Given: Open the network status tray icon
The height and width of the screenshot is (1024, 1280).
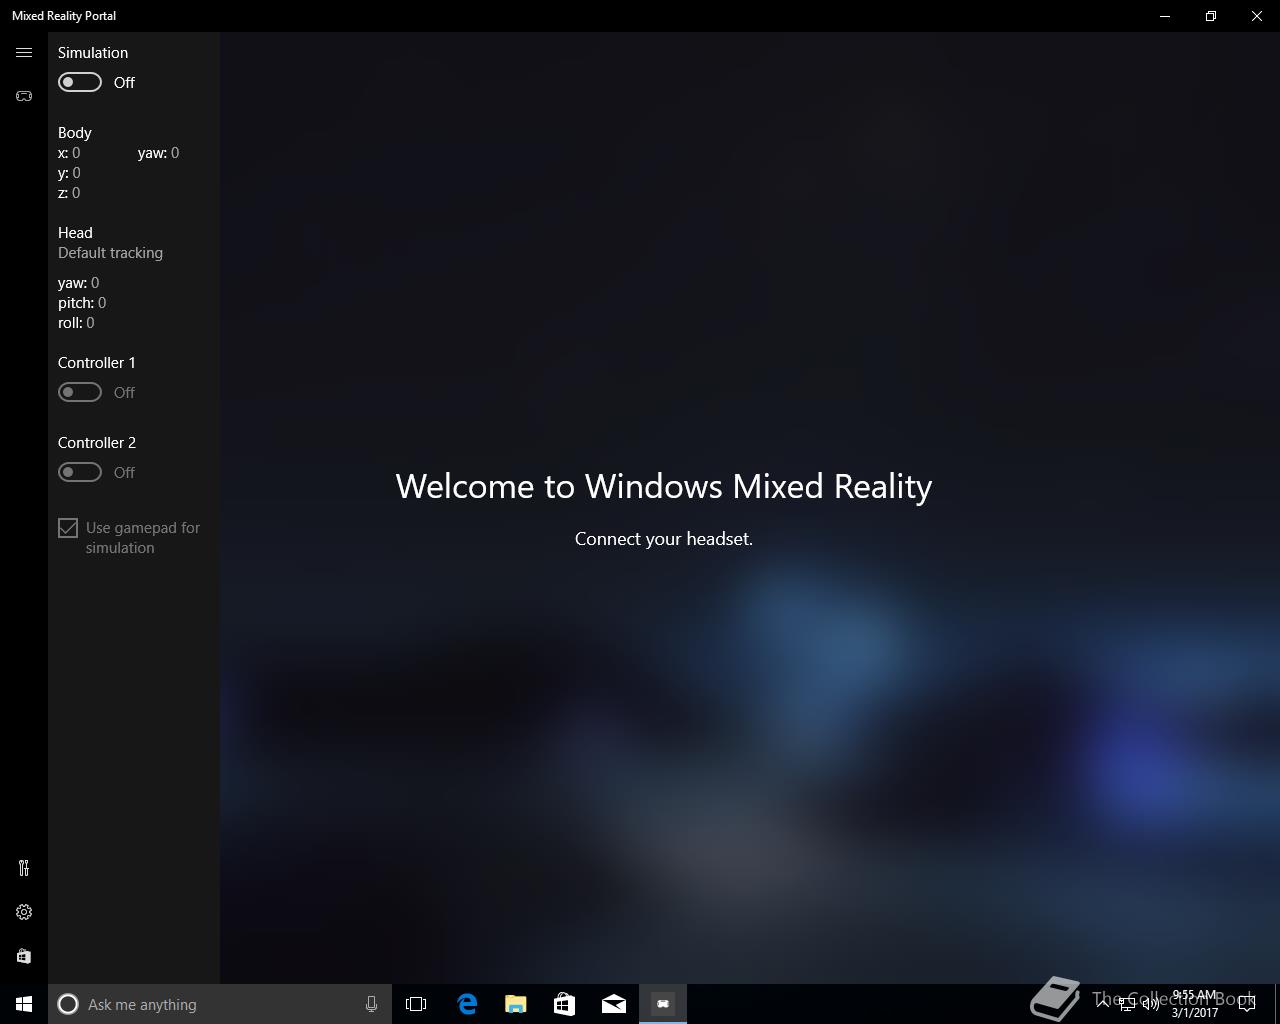Looking at the screenshot, I should pos(1127,1004).
